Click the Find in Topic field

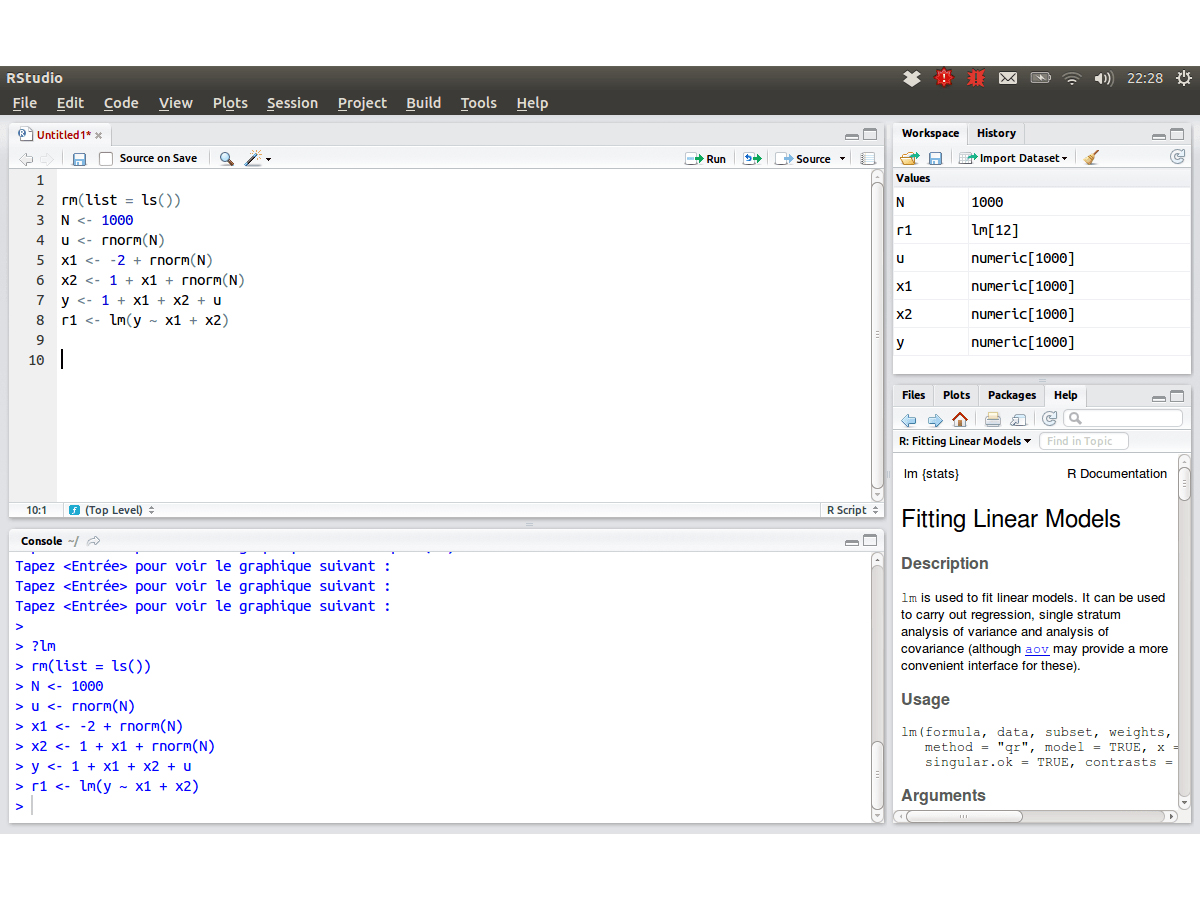(1083, 441)
